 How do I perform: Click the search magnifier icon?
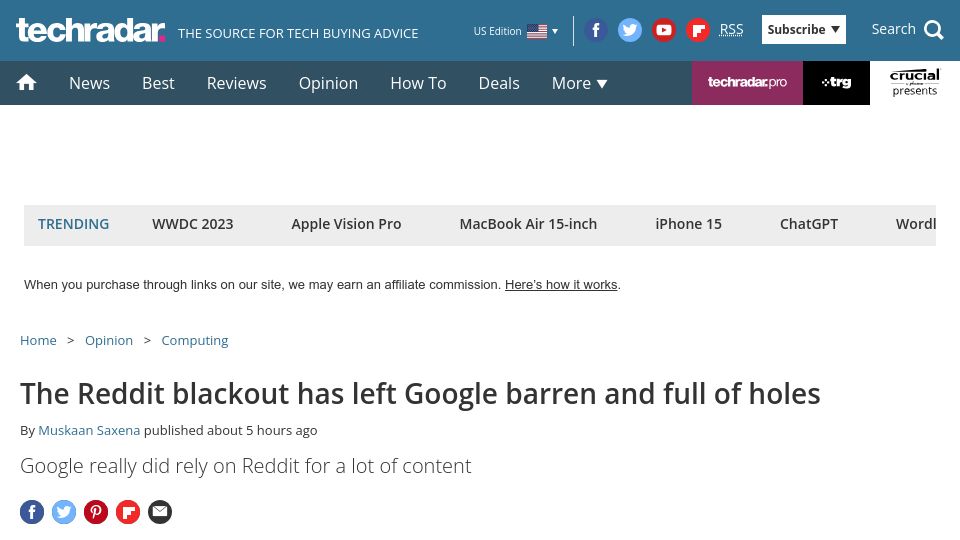934,30
